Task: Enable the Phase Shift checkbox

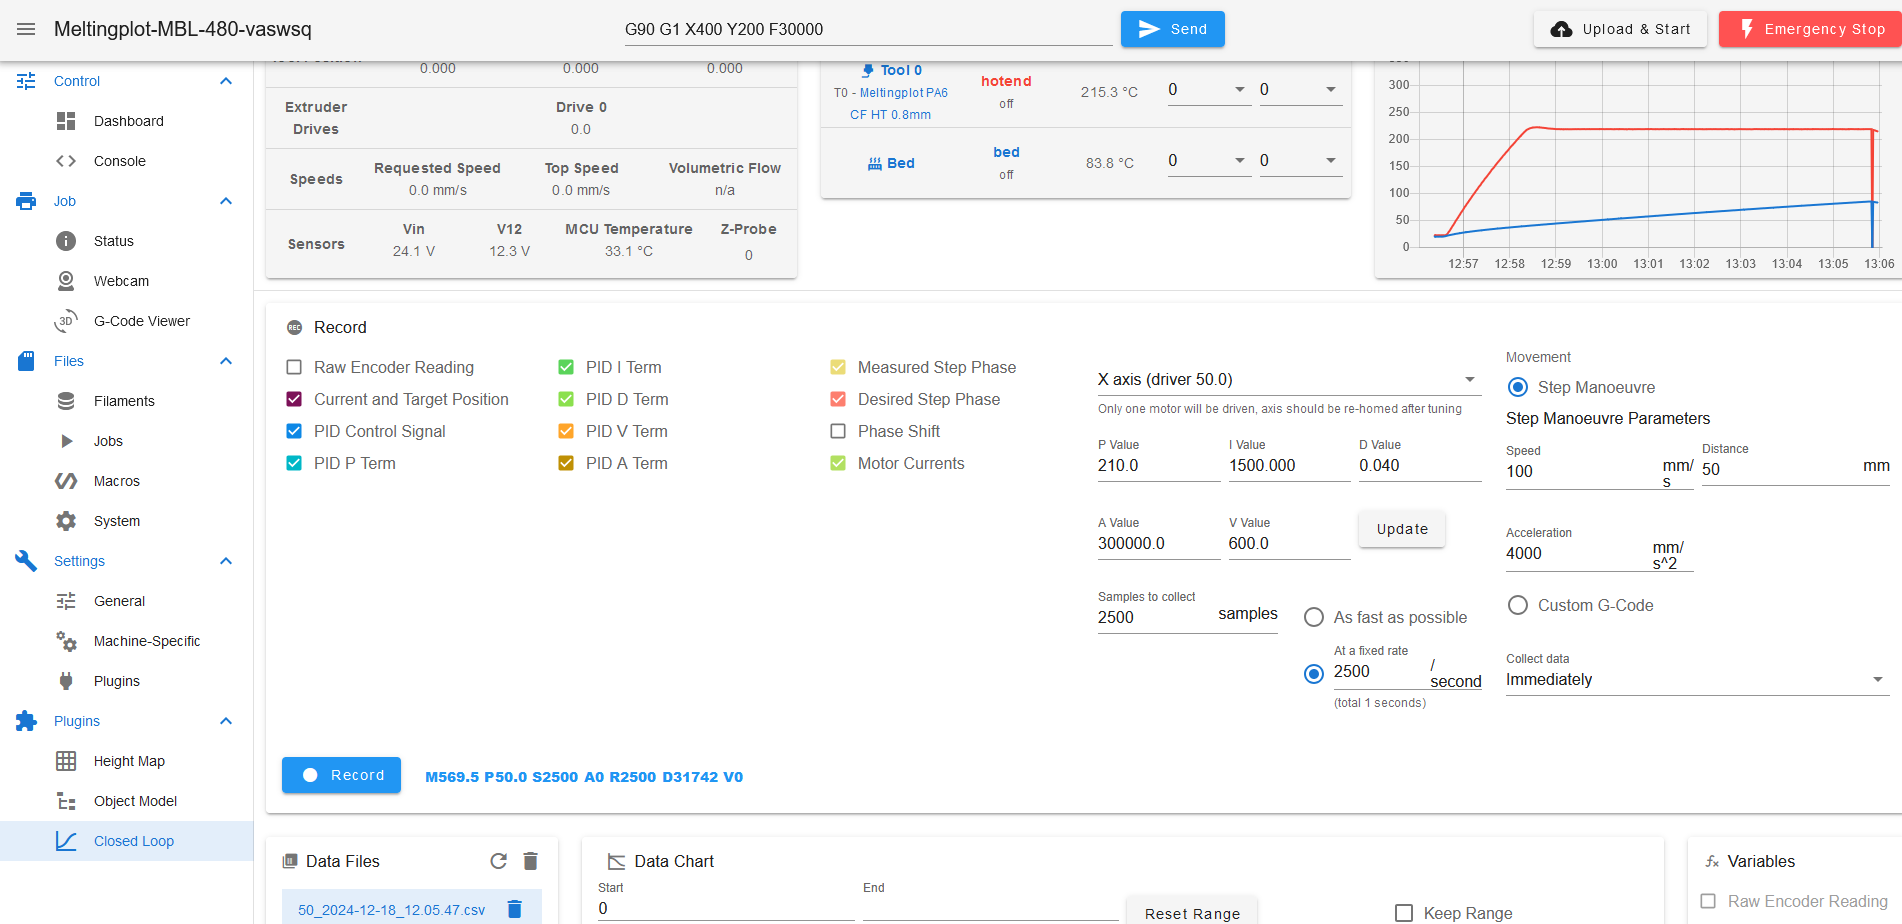Action: tap(838, 431)
